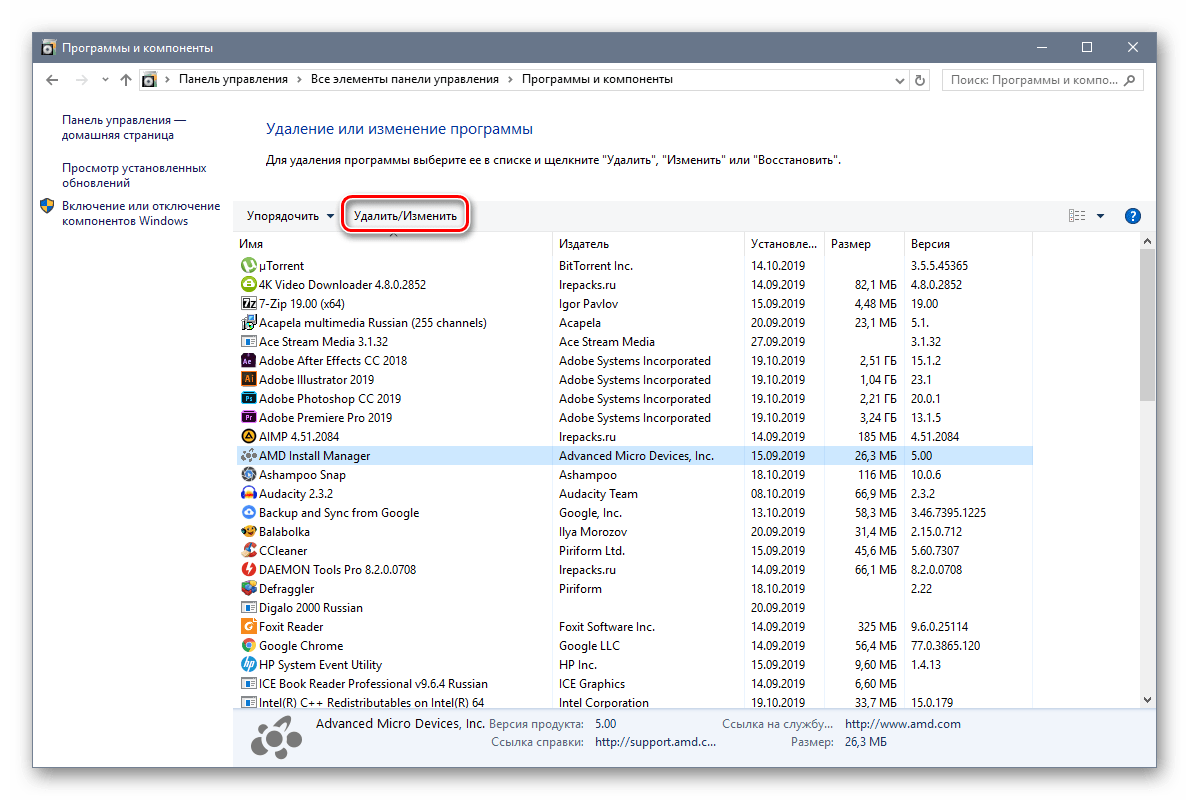Click the Audacity headphones icon
This screenshot has height=800, width=1189.
248,493
